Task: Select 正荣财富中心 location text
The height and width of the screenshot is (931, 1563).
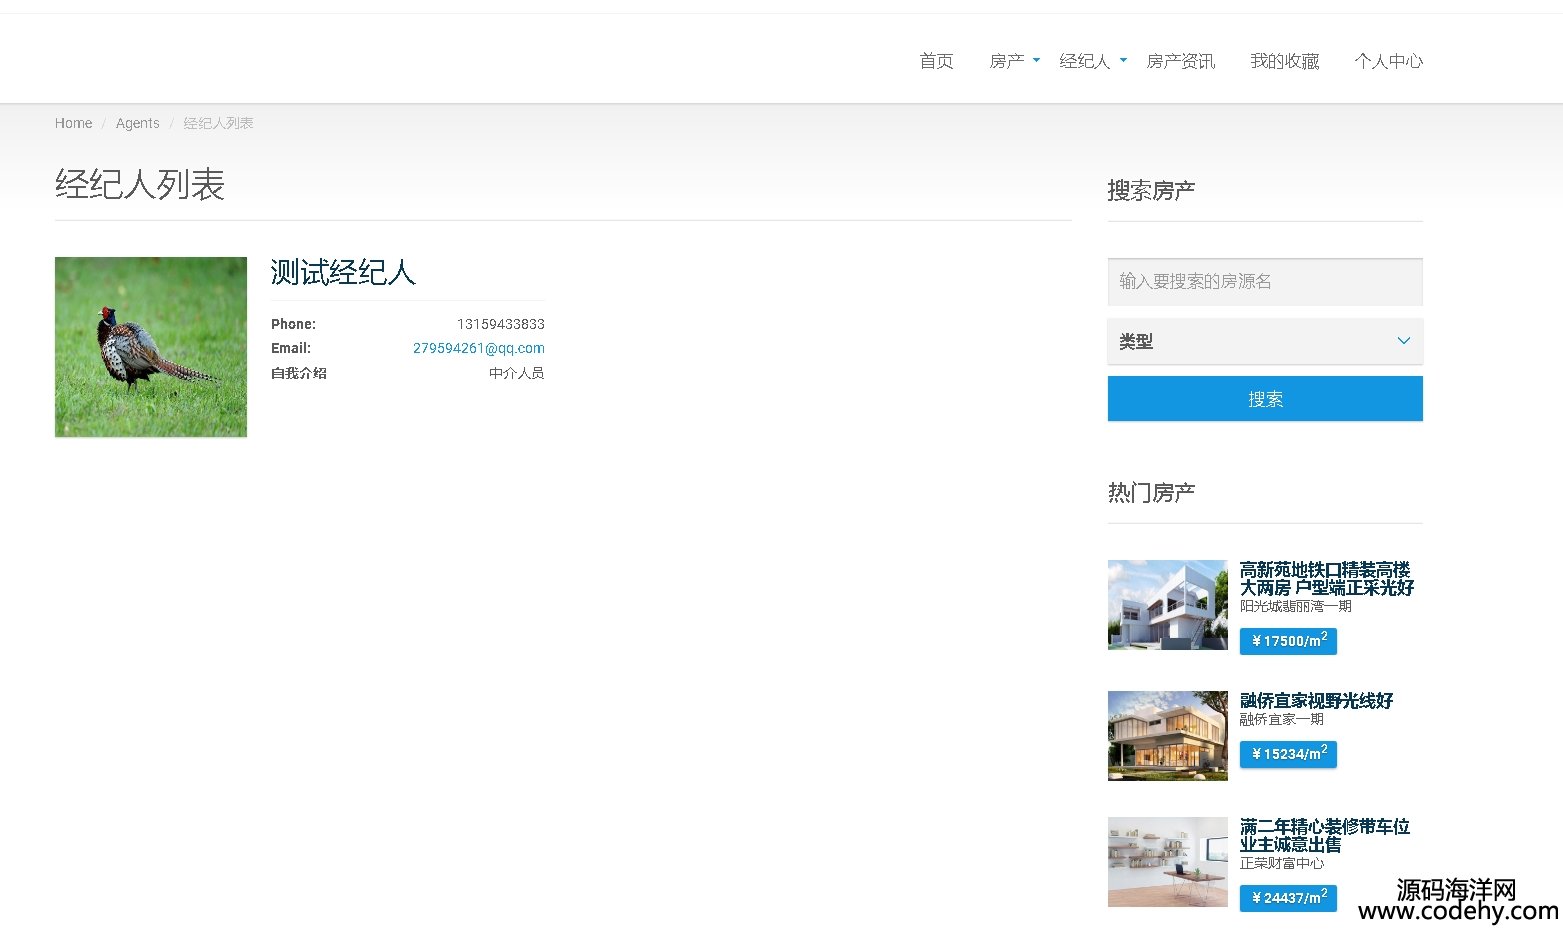Action: [x=1281, y=863]
